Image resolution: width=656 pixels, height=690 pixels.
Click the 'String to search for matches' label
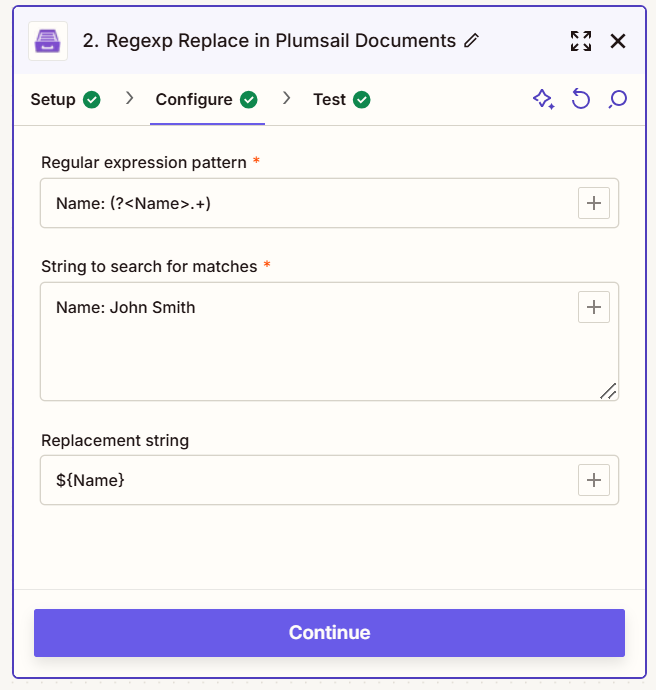[x=149, y=266]
